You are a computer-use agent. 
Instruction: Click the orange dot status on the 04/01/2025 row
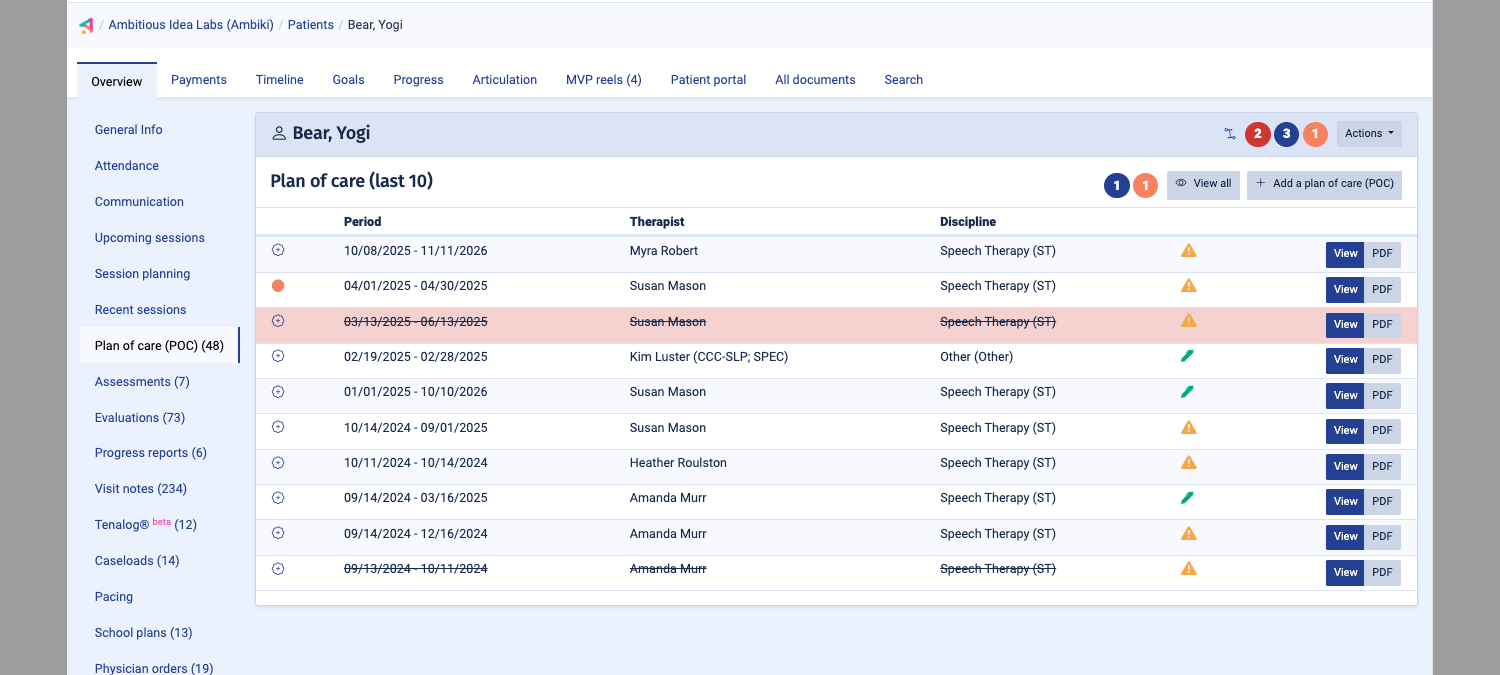277,285
